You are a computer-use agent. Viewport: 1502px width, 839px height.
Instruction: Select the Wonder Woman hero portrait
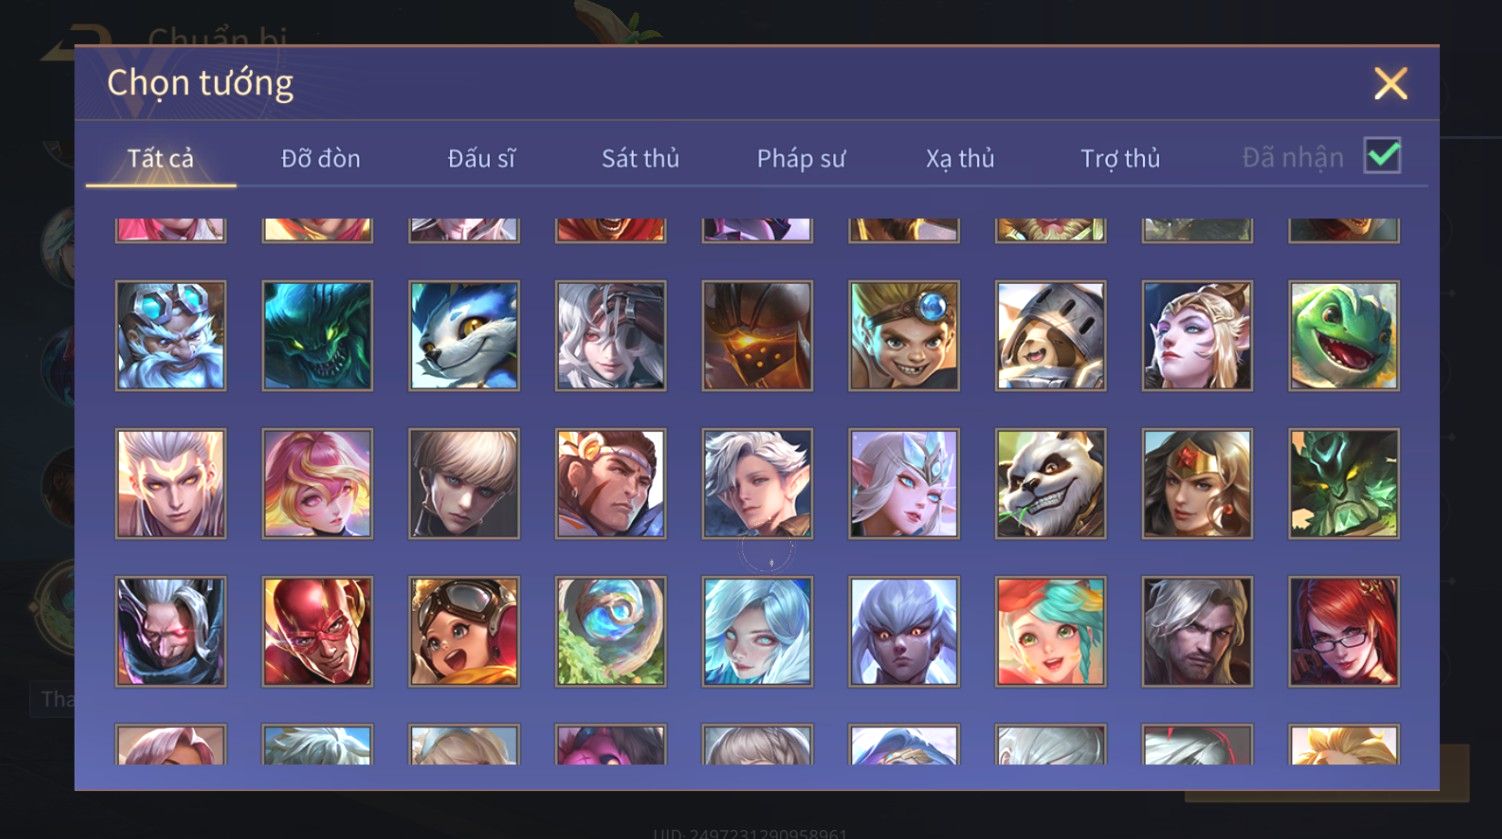pos(1197,484)
